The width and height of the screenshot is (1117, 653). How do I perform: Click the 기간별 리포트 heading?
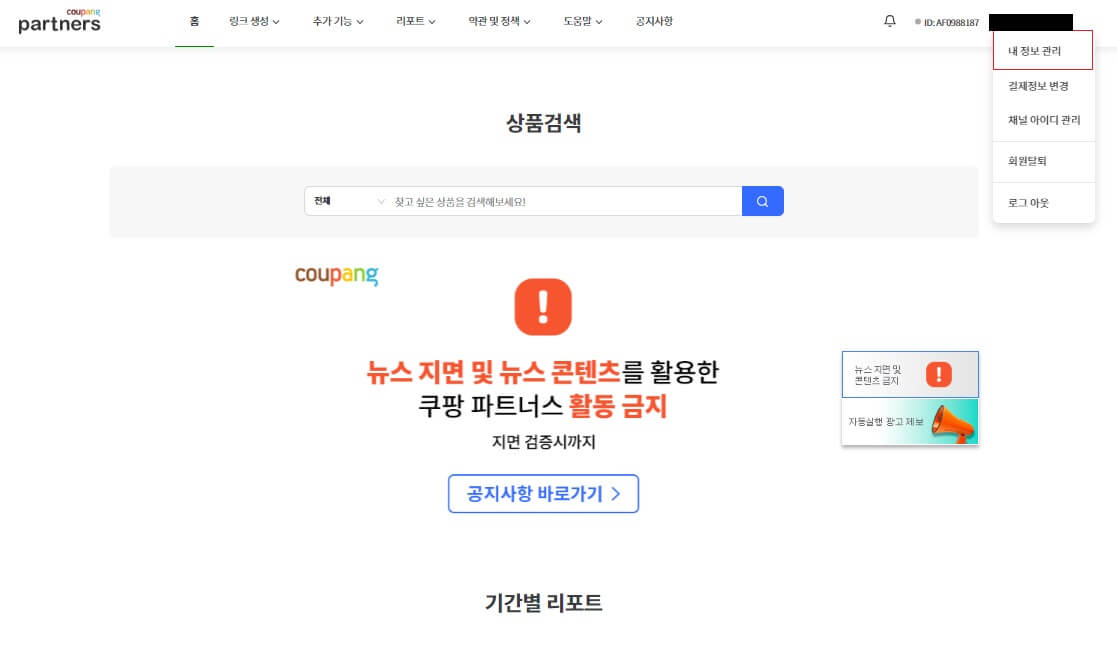[x=544, y=603]
